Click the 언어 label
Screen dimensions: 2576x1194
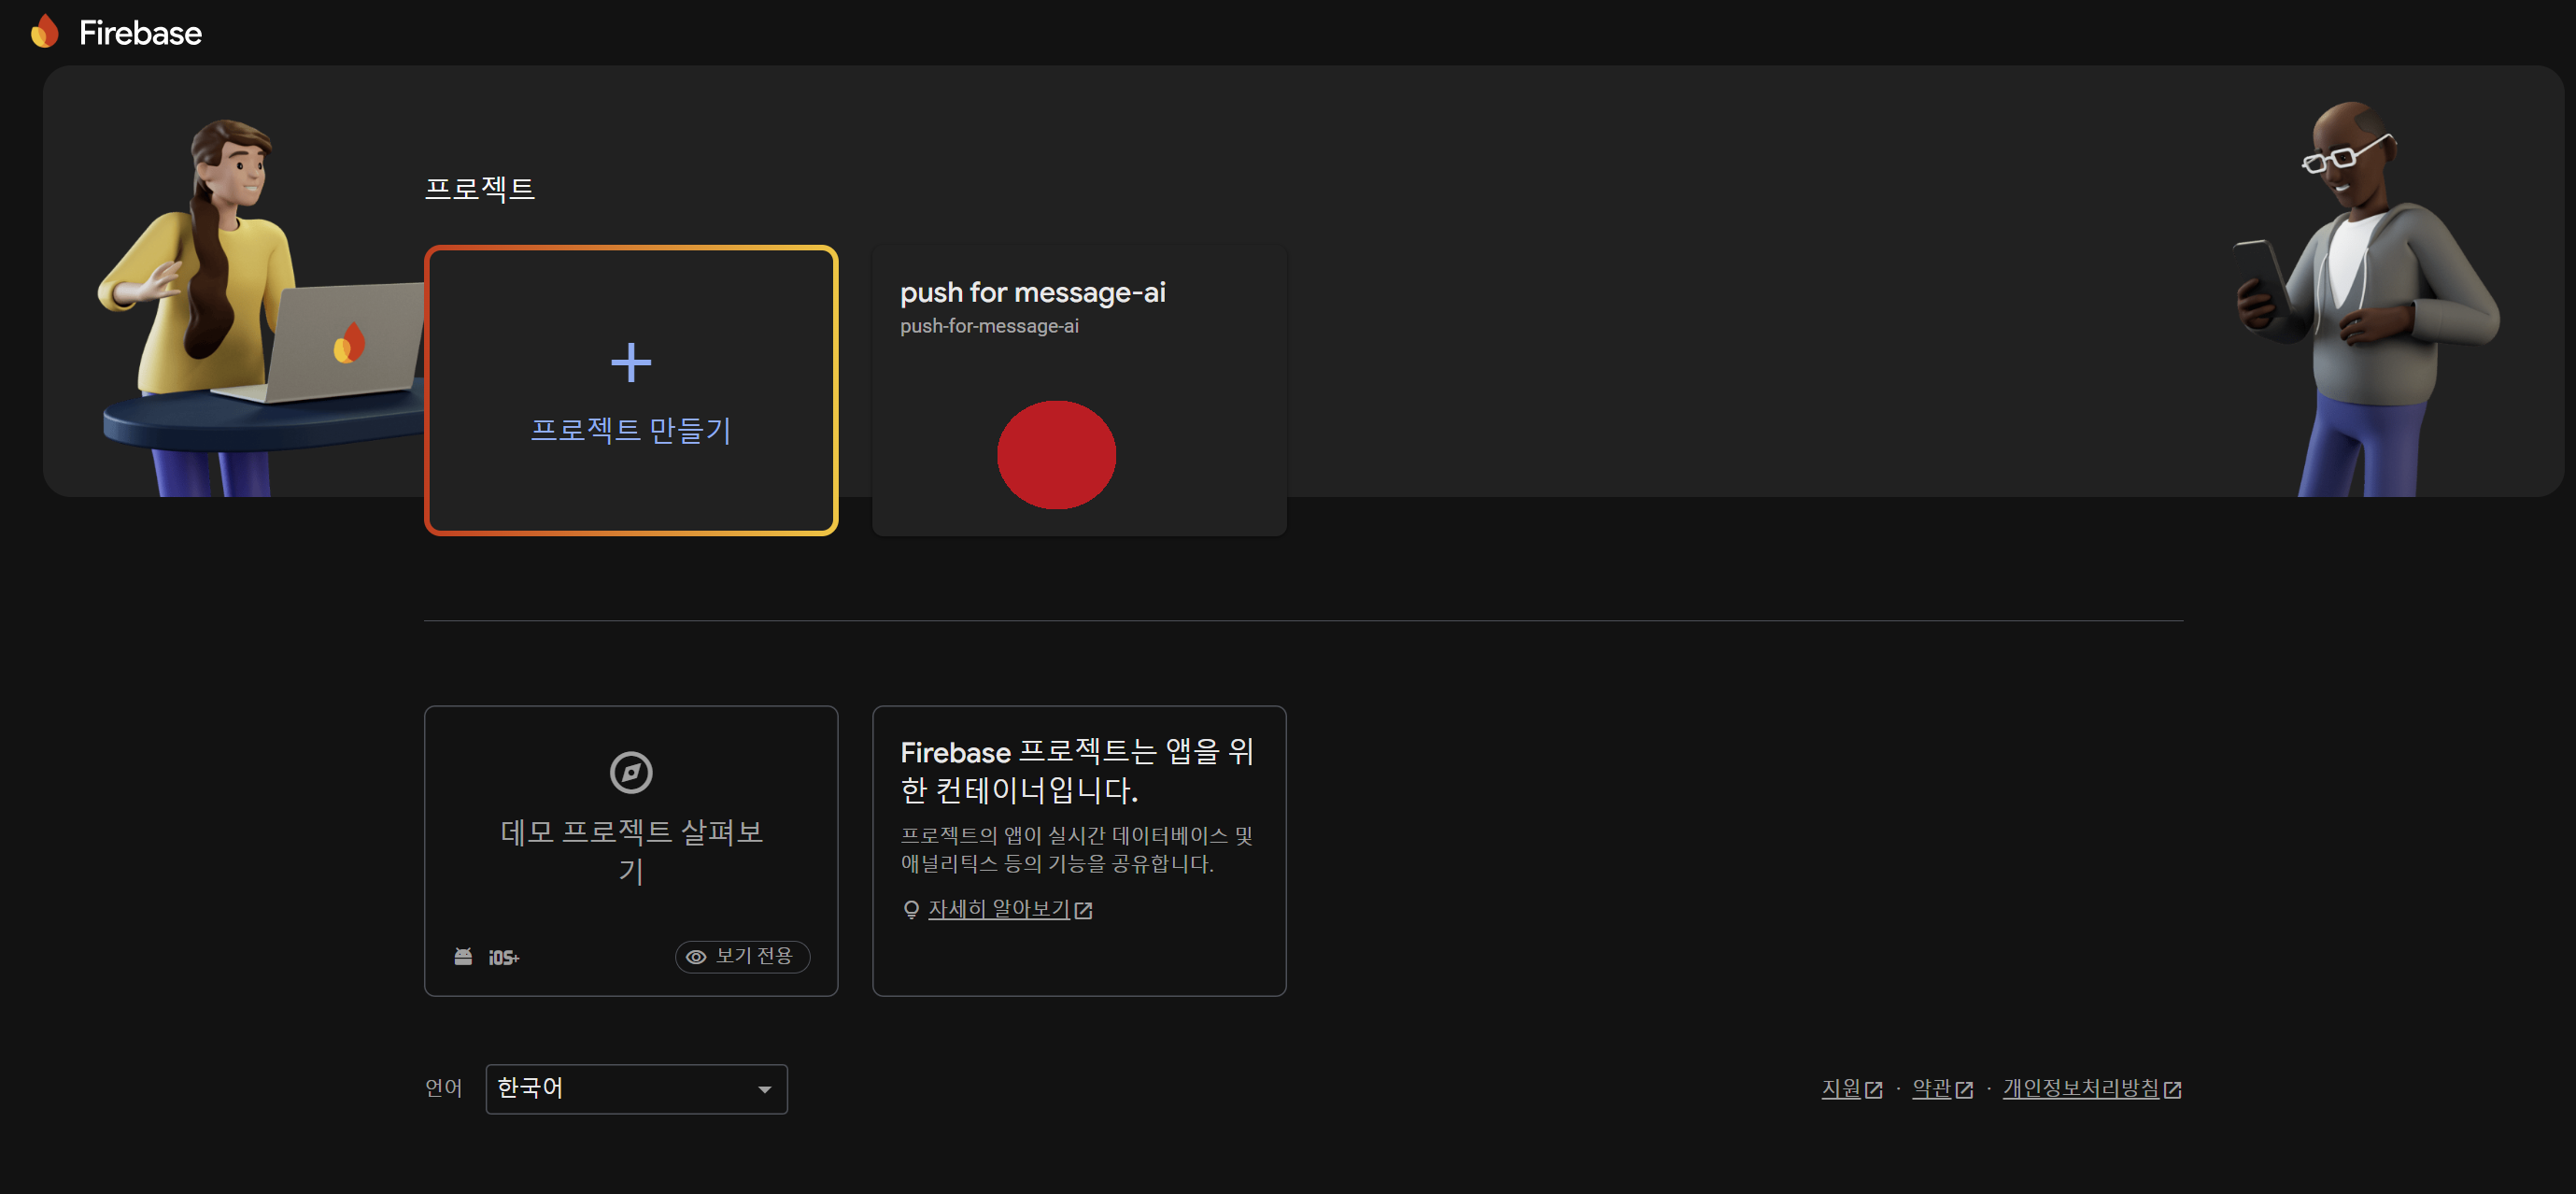[x=443, y=1088]
